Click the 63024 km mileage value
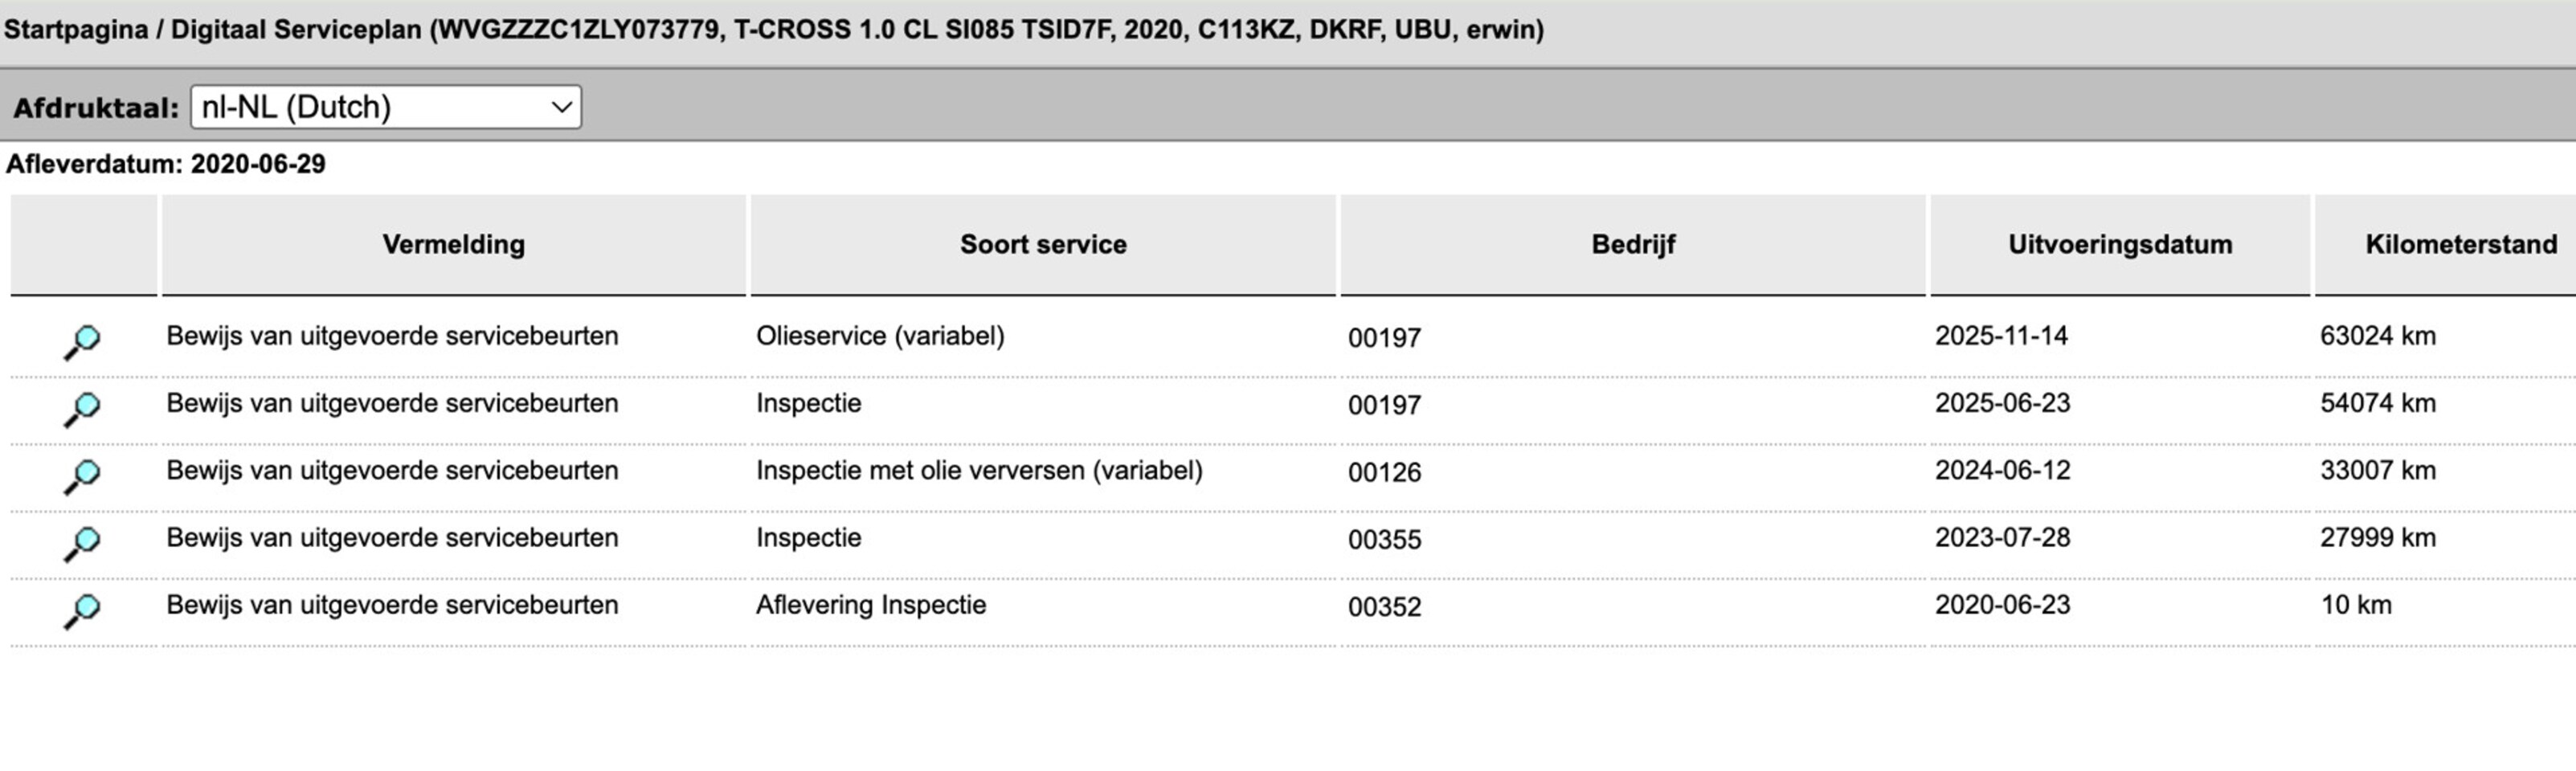Viewport: 2576px width, 771px height. click(x=2377, y=336)
